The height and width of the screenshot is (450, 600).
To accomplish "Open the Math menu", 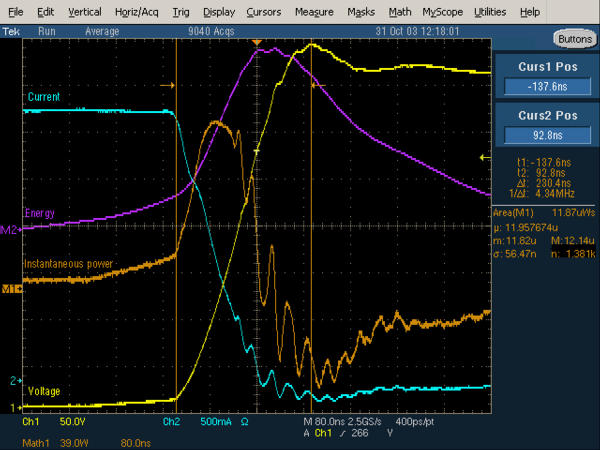I will [400, 11].
